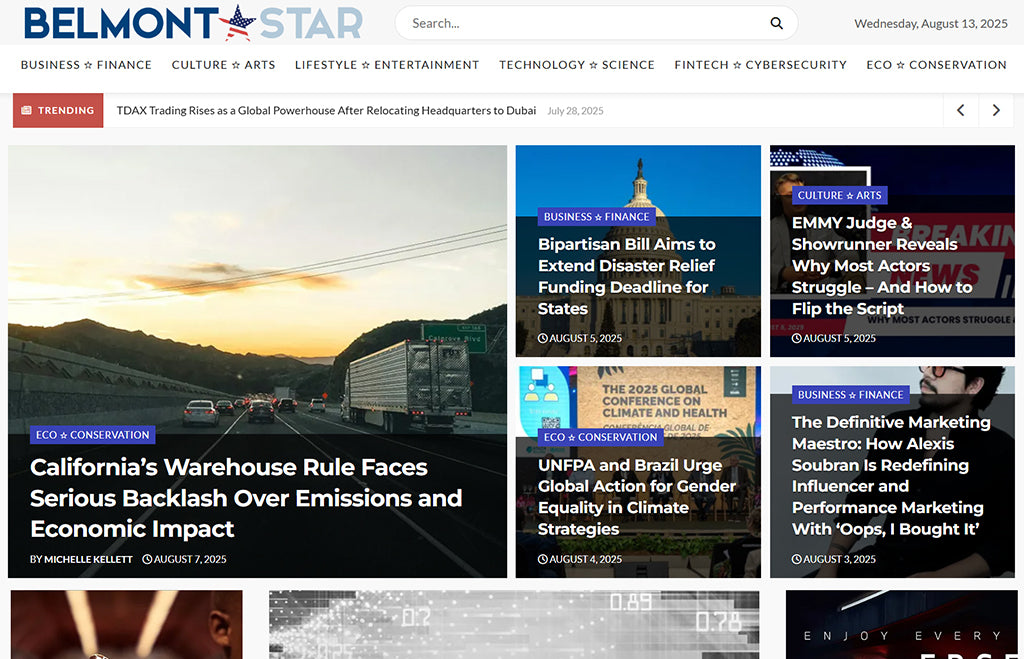Click author Michelle Kellett link
1024x659 pixels.
(x=88, y=559)
